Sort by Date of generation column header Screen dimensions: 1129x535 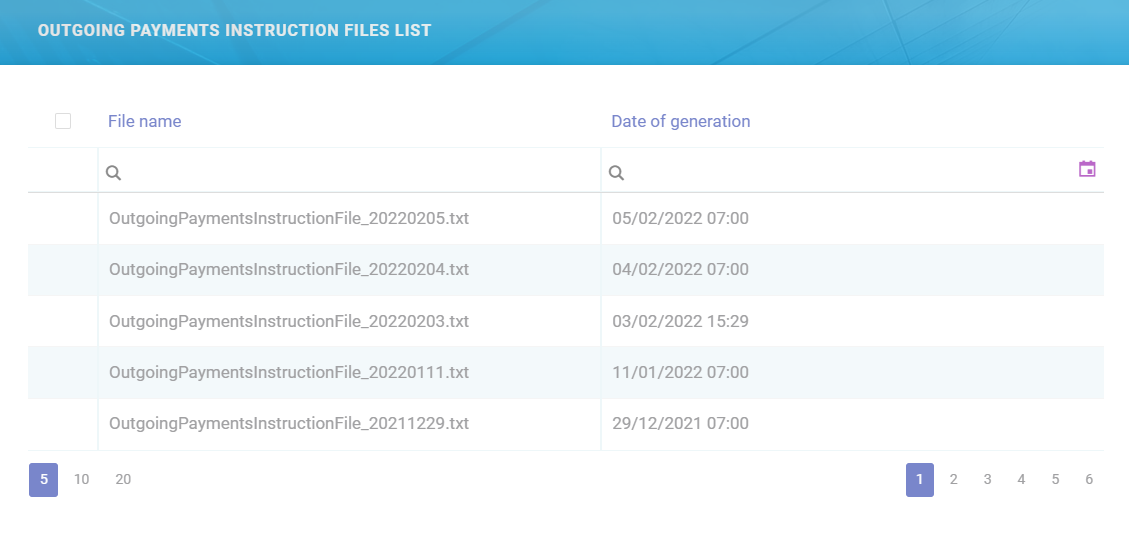click(680, 121)
